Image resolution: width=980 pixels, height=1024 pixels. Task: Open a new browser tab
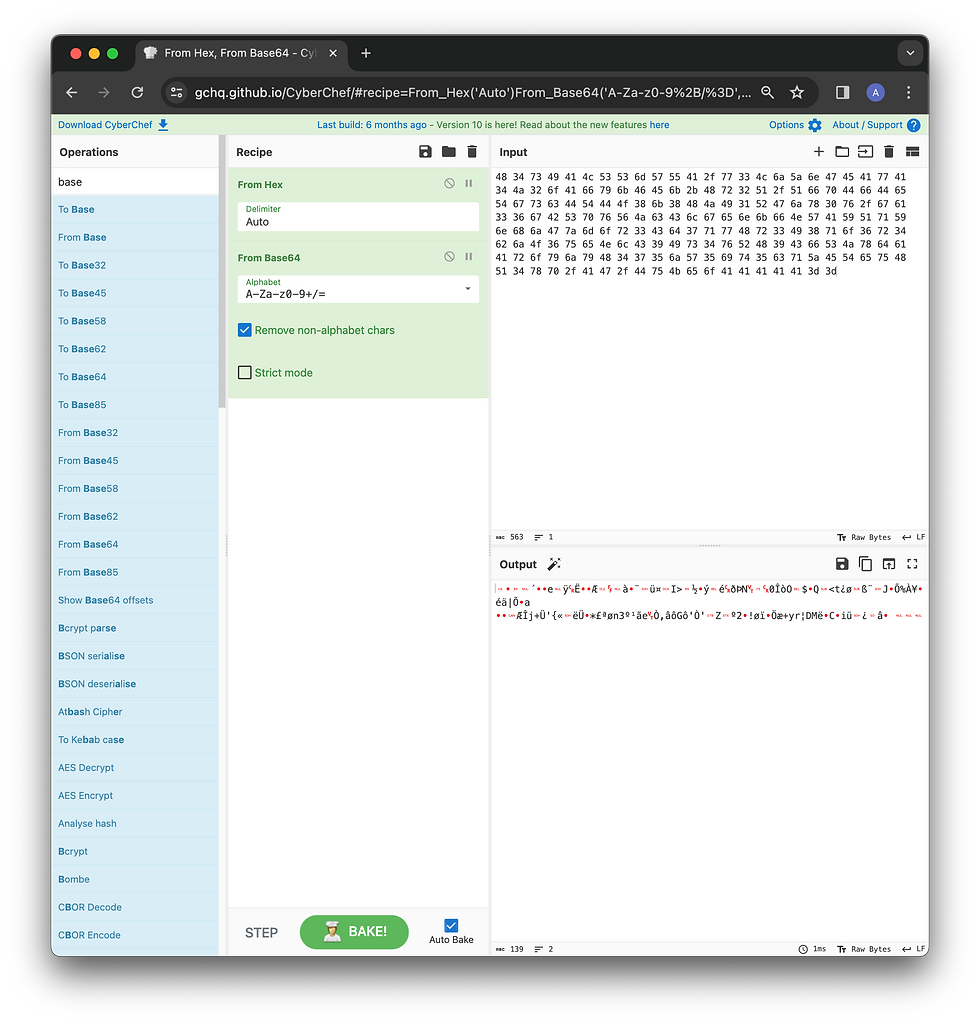pyautogui.click(x=366, y=53)
